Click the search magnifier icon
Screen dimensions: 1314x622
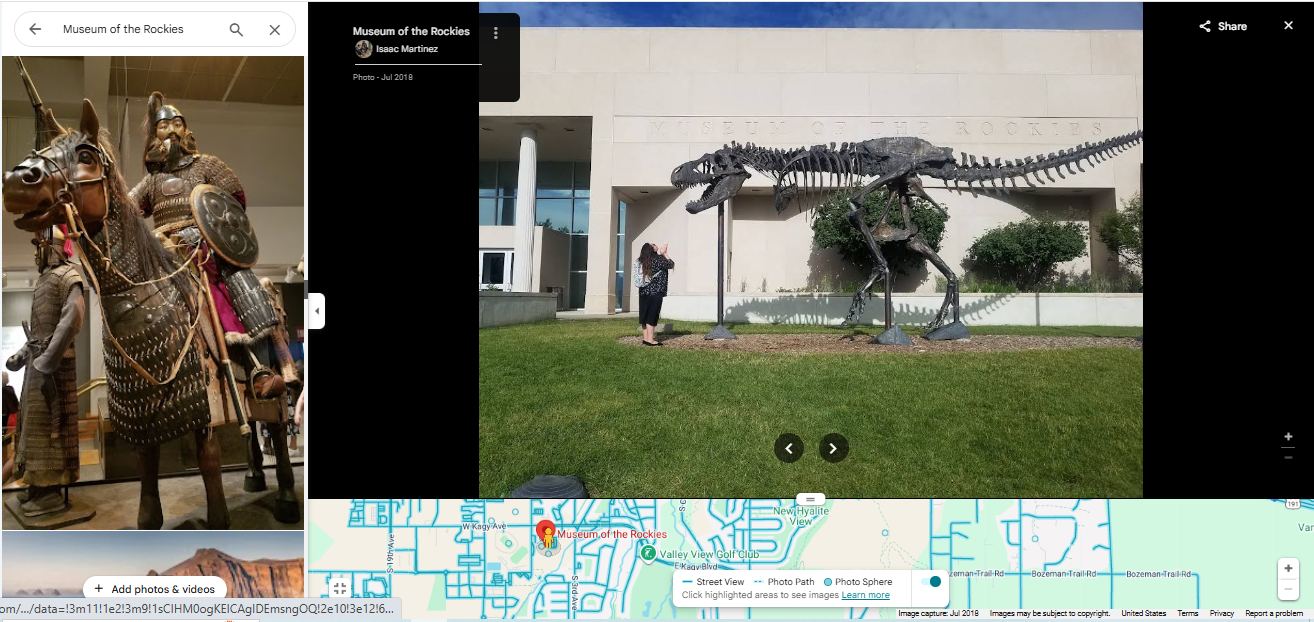[236, 30]
